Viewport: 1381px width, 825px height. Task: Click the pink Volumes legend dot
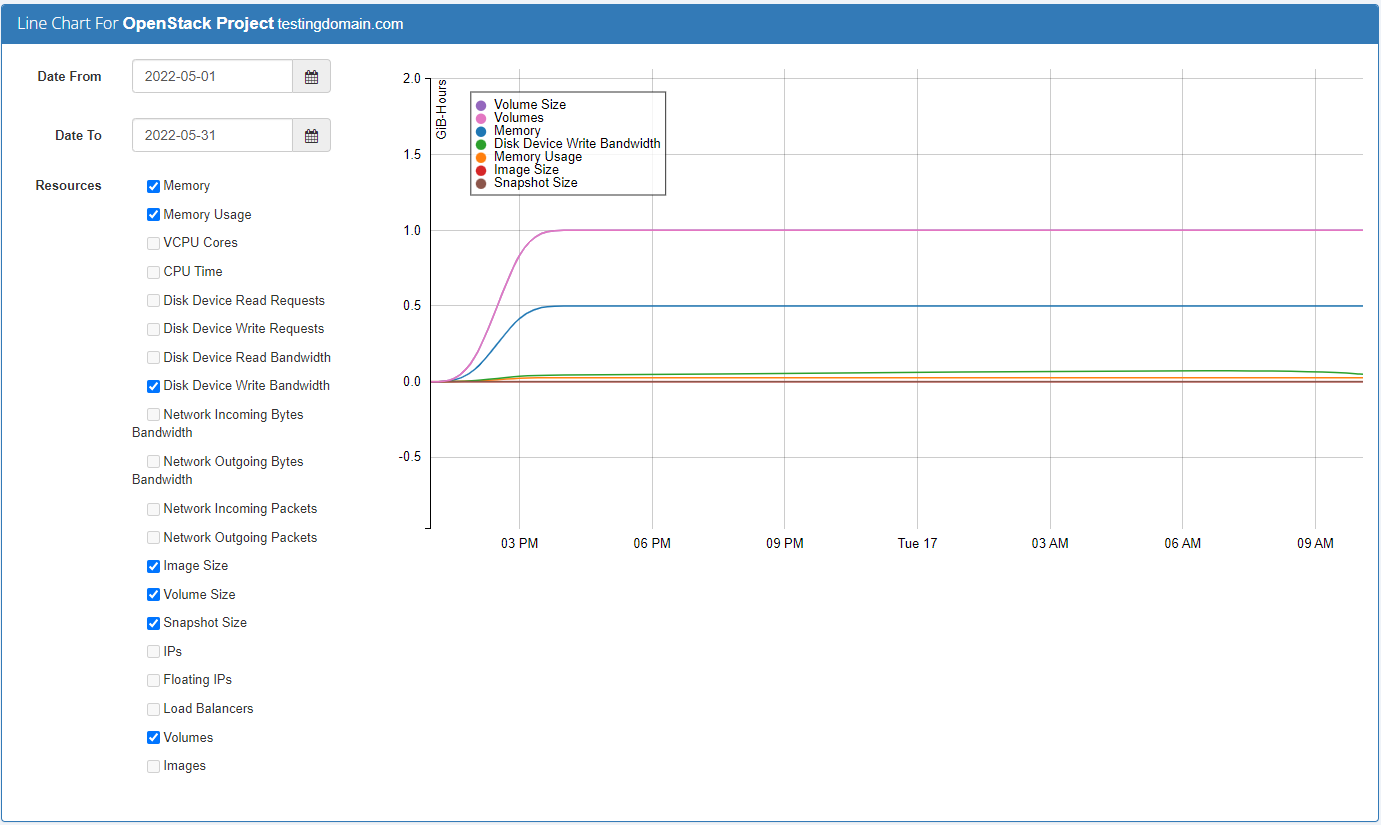click(481, 118)
